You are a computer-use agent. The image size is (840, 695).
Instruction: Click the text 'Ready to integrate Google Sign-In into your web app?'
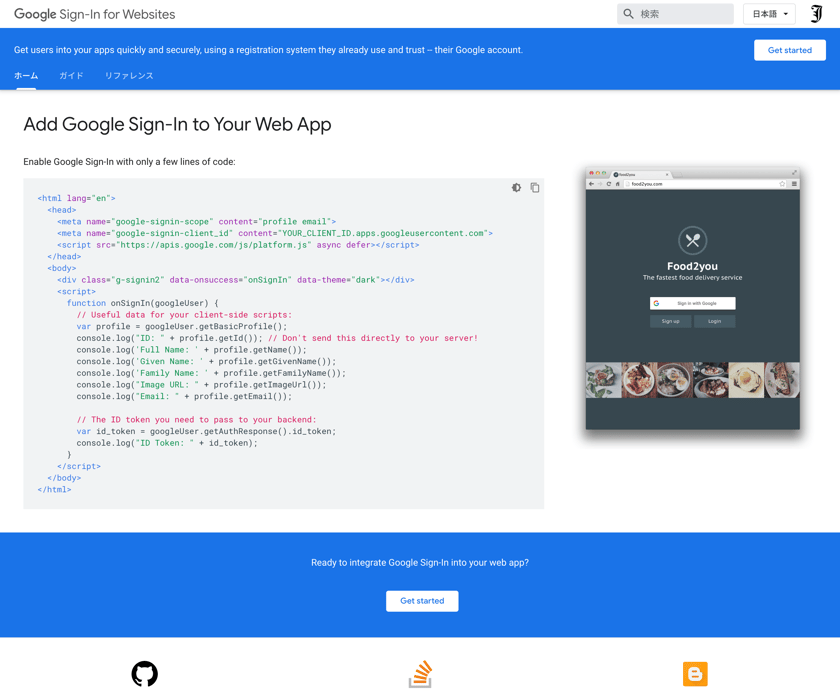tap(420, 563)
